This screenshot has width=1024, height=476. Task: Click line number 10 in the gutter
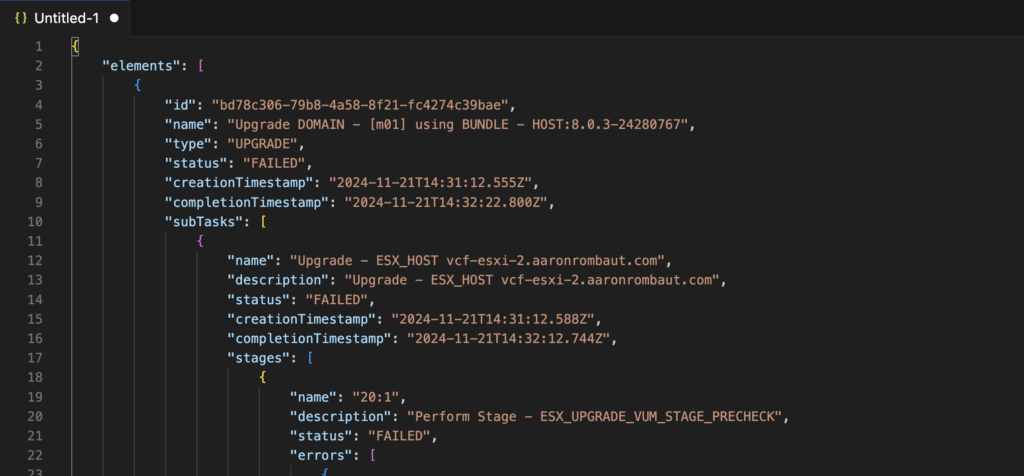point(35,221)
